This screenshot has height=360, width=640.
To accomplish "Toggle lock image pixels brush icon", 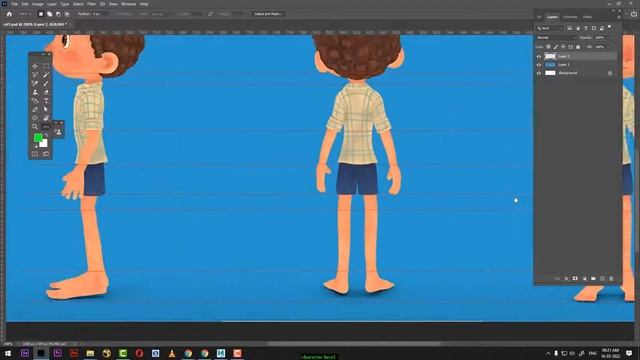I will click(x=556, y=47).
